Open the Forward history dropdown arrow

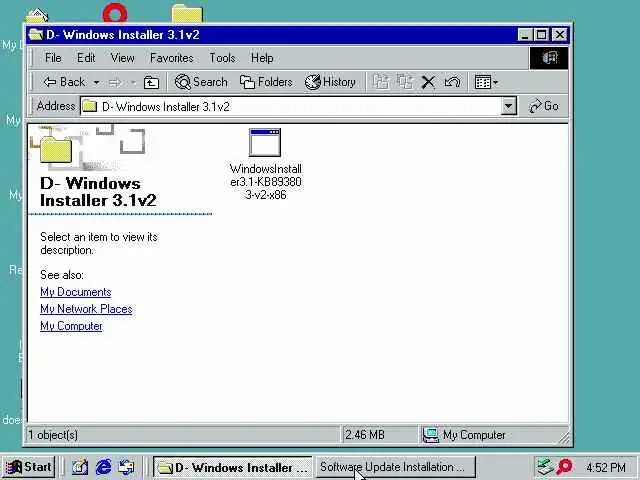click(x=133, y=82)
